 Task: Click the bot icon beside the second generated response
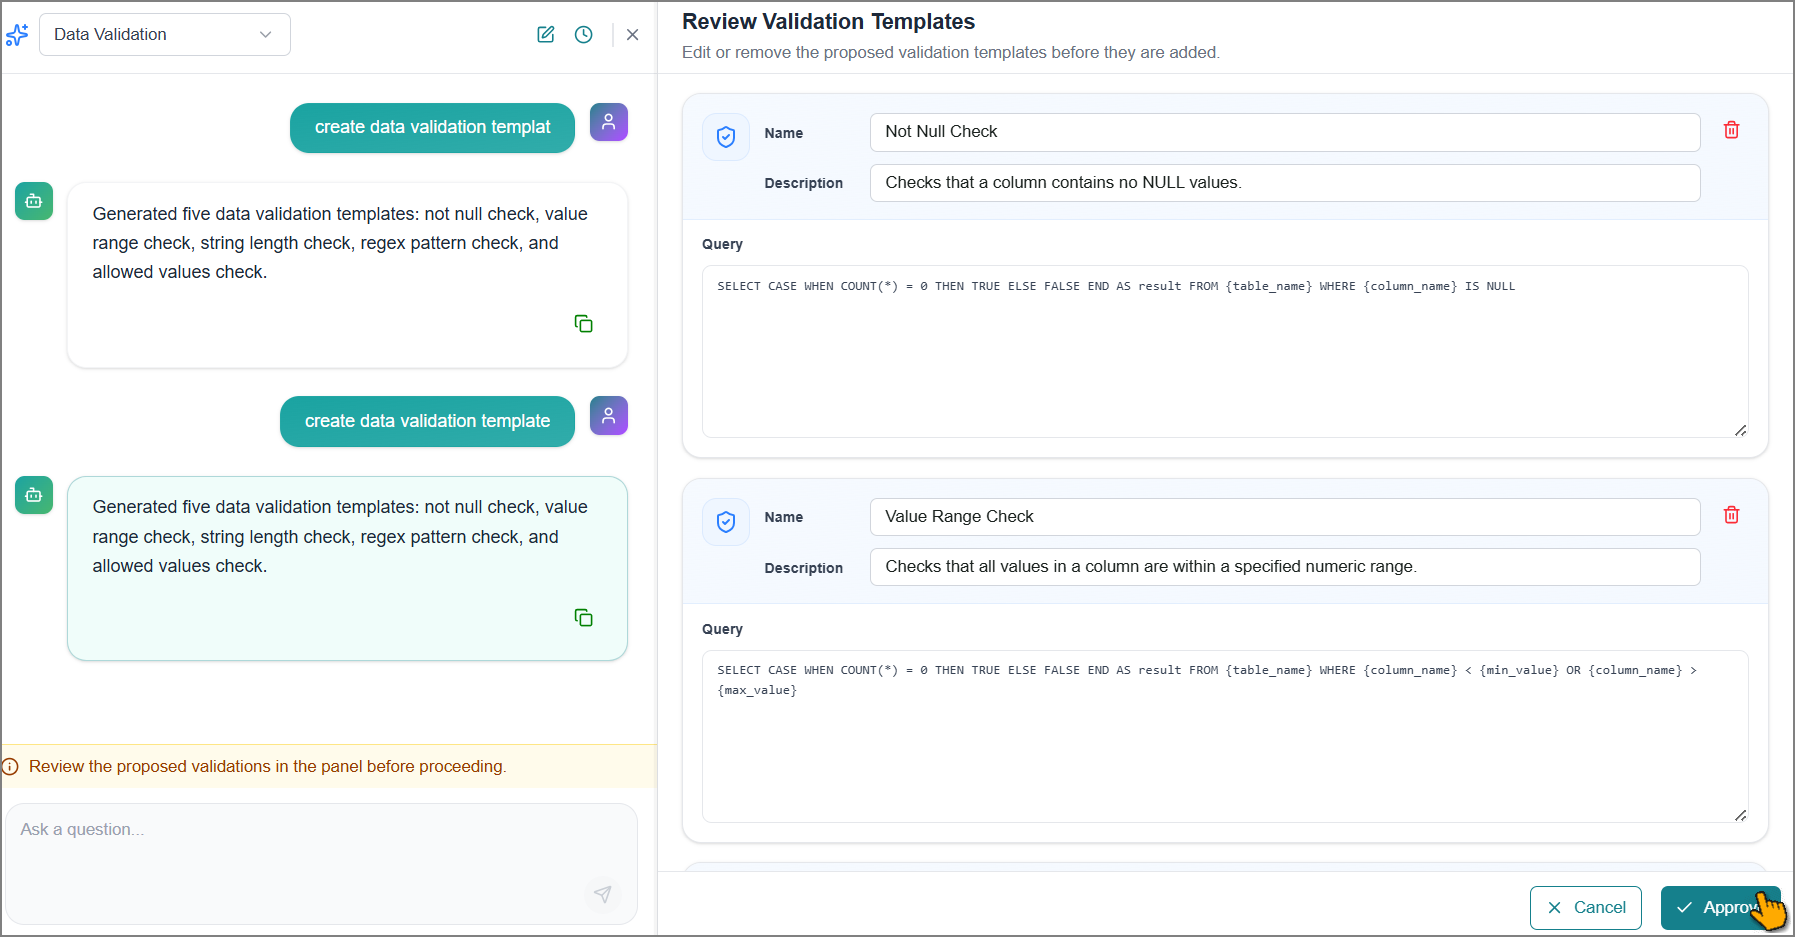click(x=34, y=495)
